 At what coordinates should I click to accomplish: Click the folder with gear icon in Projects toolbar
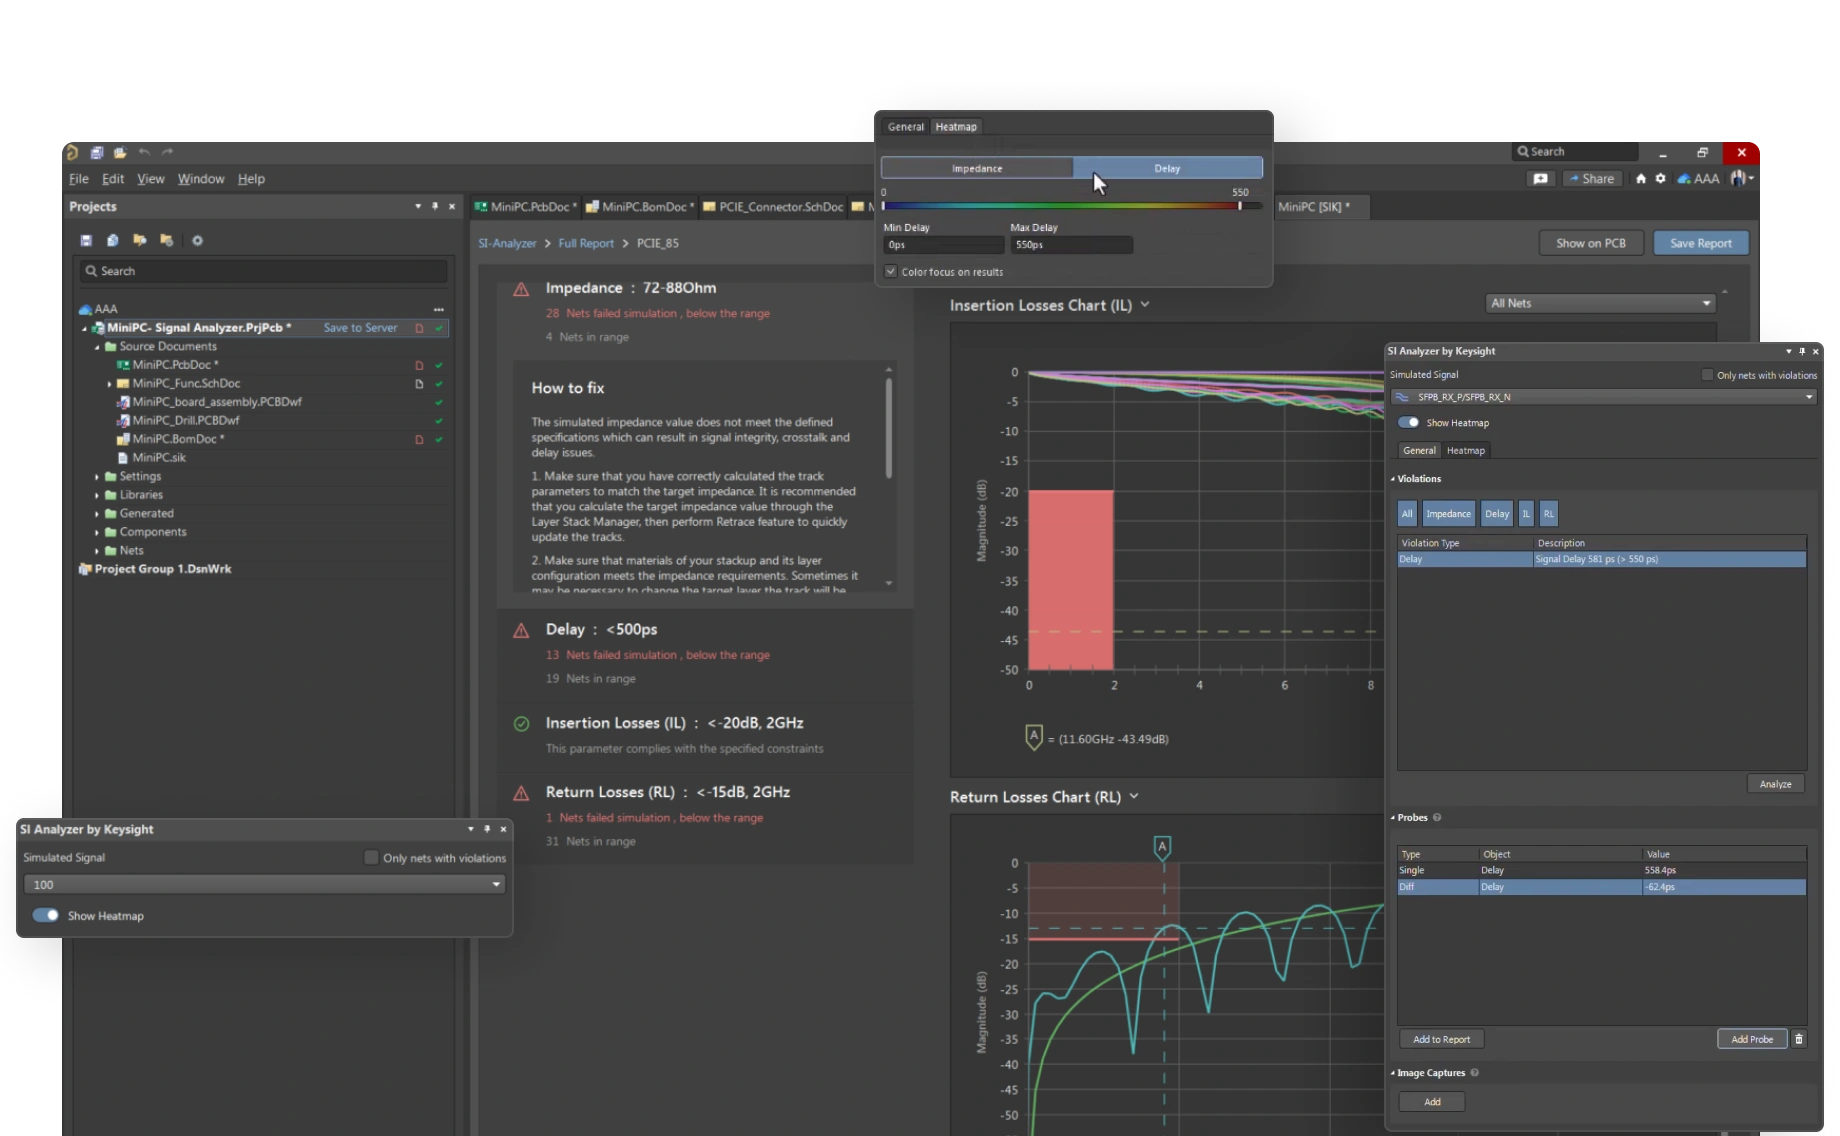pyautogui.click(x=167, y=240)
